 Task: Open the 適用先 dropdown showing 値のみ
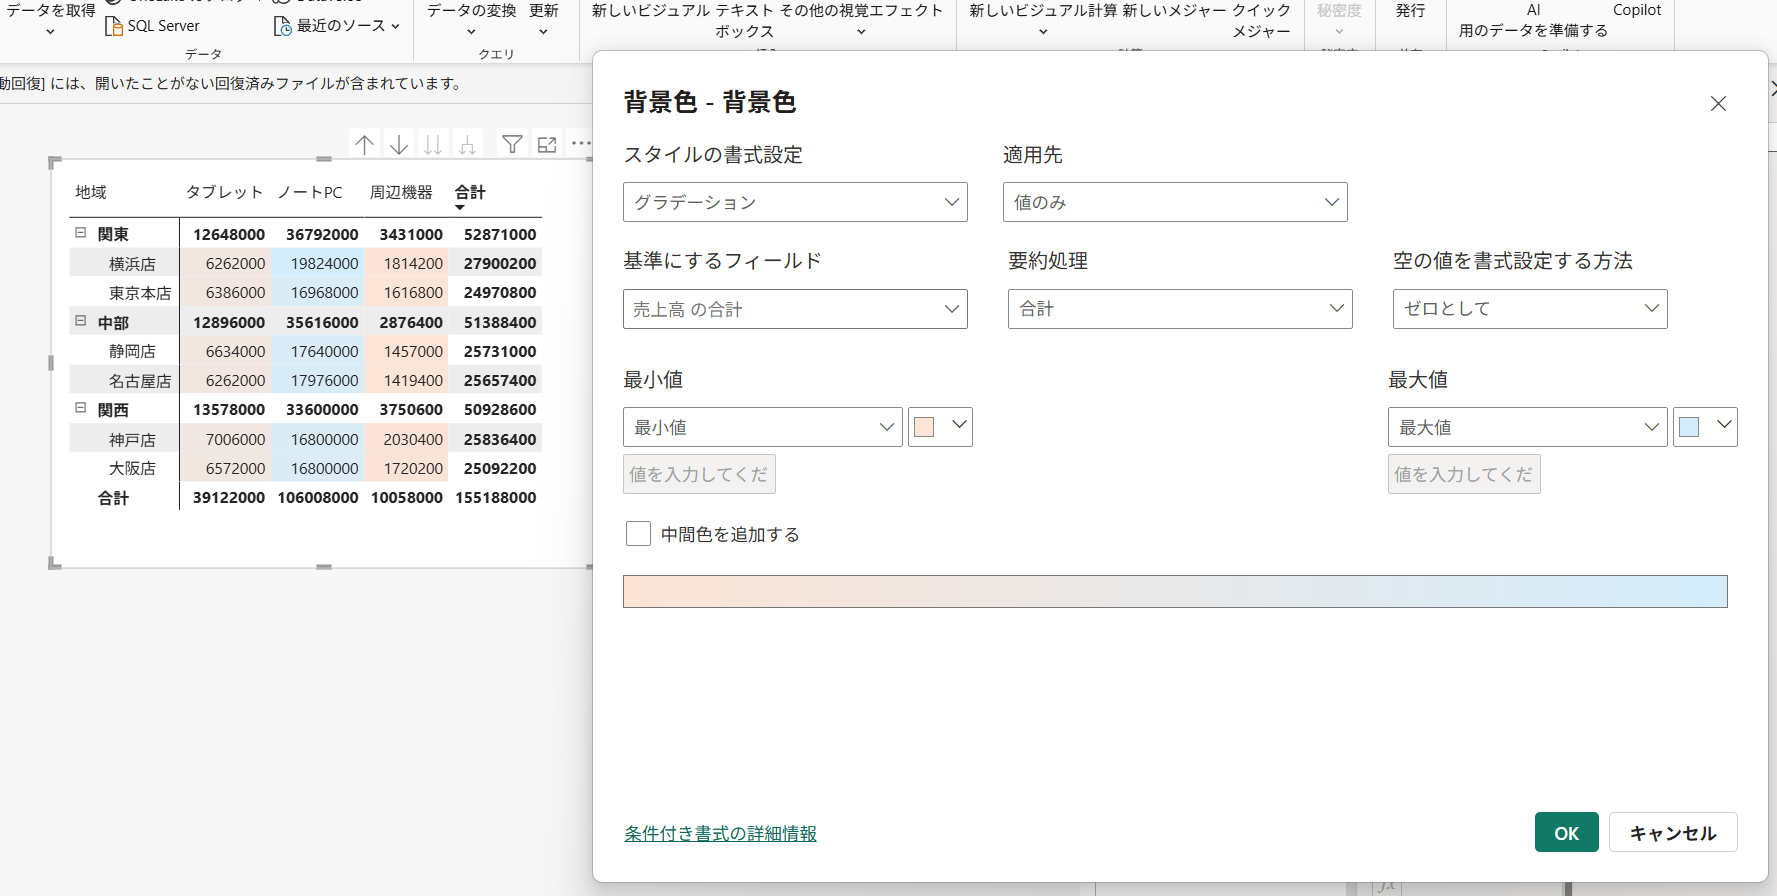[1175, 202]
